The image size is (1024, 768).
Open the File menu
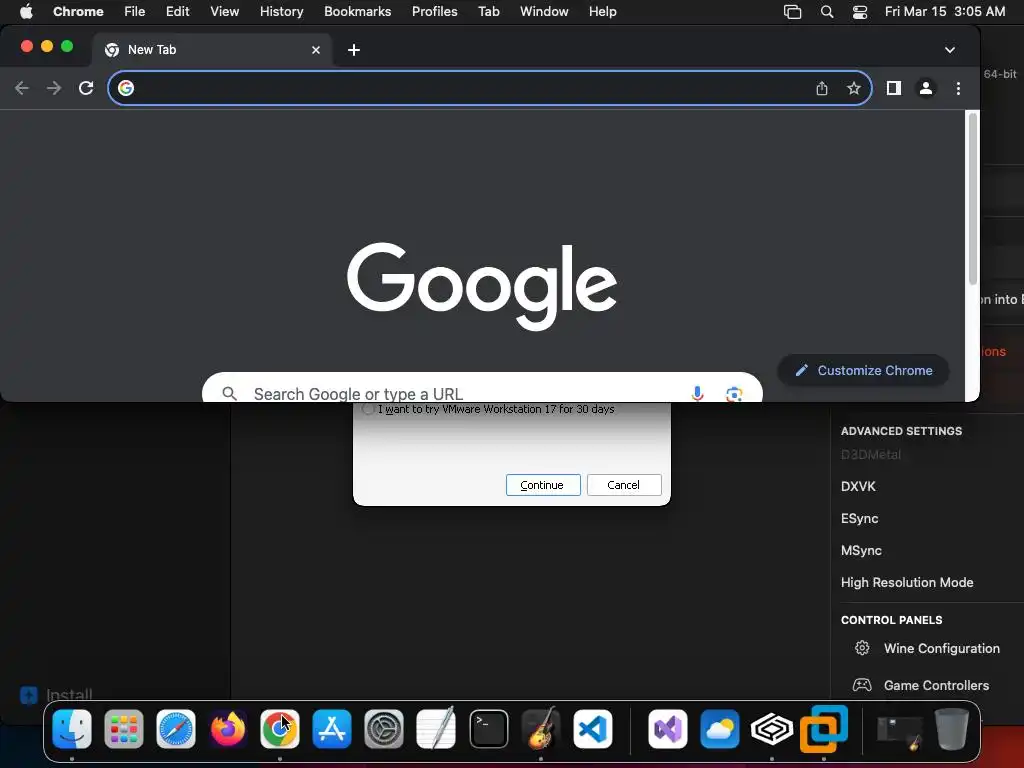(135, 12)
